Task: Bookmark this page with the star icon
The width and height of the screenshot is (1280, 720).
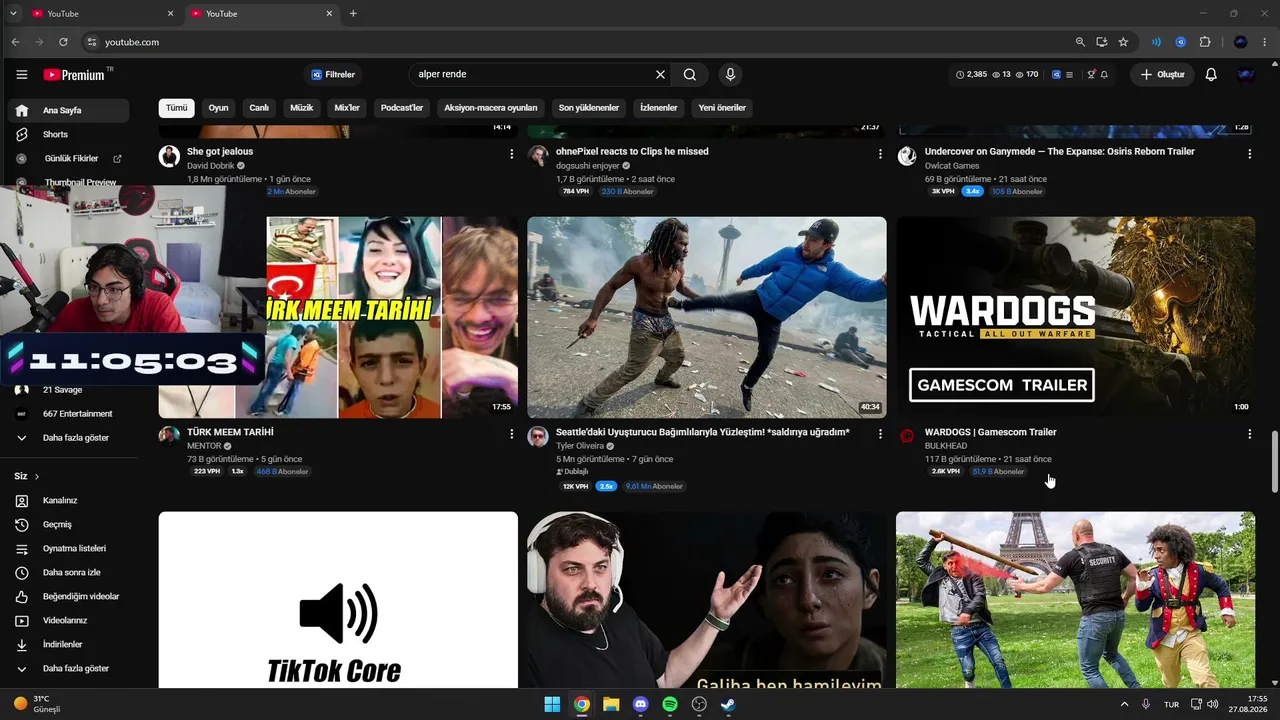Action: pos(1123,42)
